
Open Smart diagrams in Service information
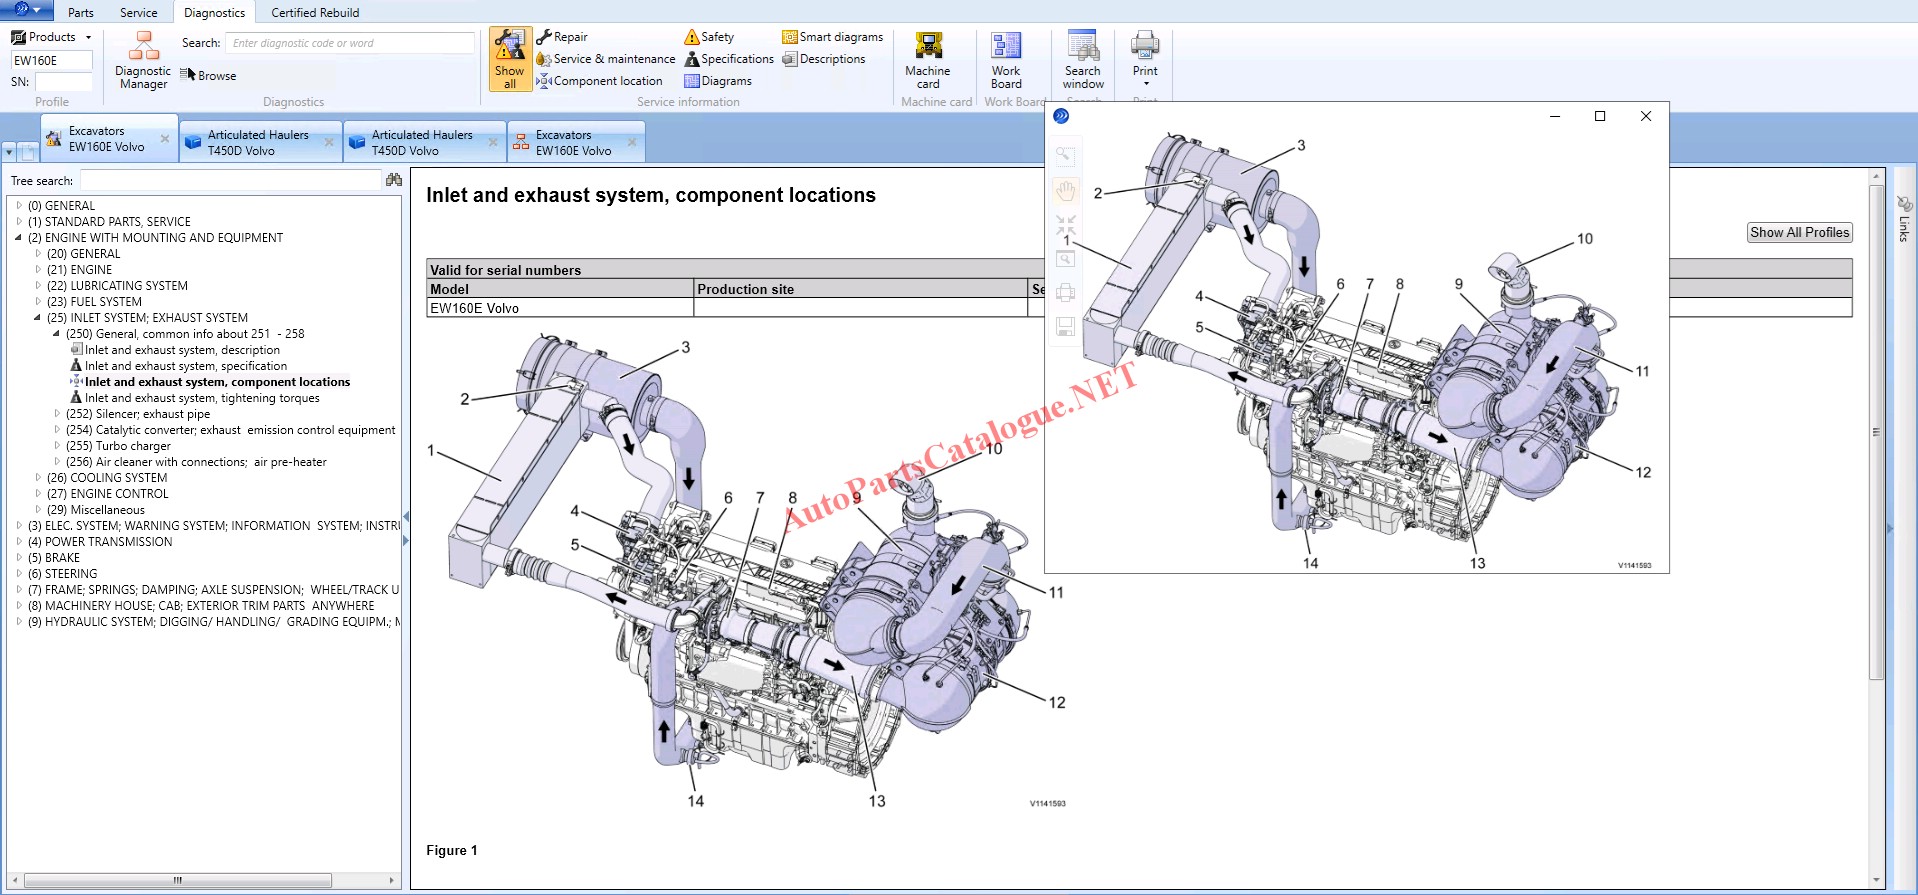(833, 37)
